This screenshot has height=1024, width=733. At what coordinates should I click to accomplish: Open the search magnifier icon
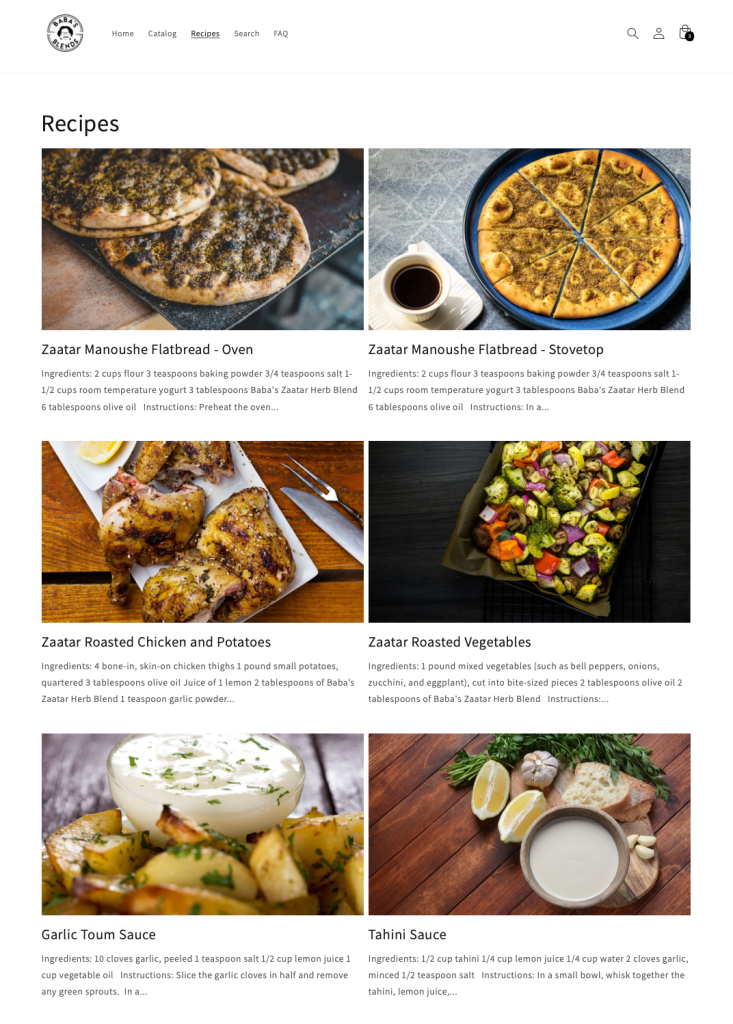click(x=632, y=33)
